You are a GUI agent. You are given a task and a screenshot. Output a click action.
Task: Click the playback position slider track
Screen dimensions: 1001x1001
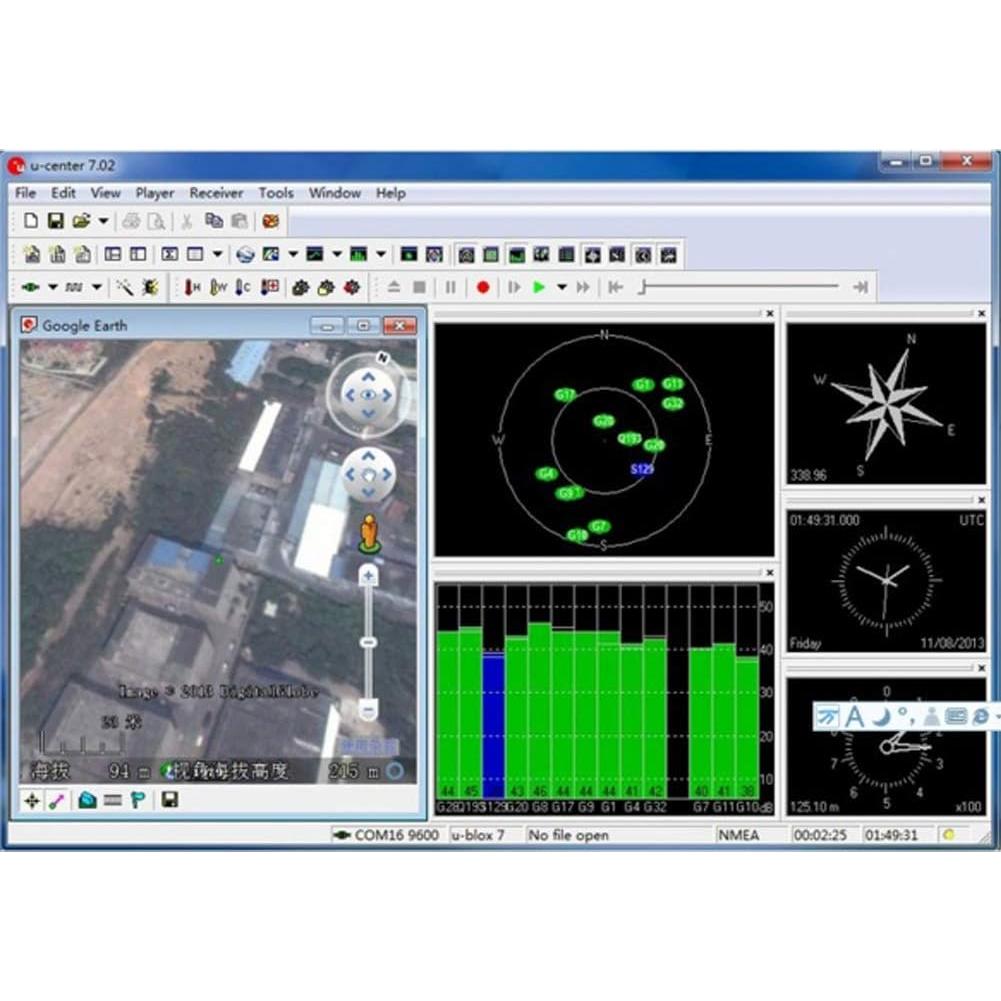740,287
